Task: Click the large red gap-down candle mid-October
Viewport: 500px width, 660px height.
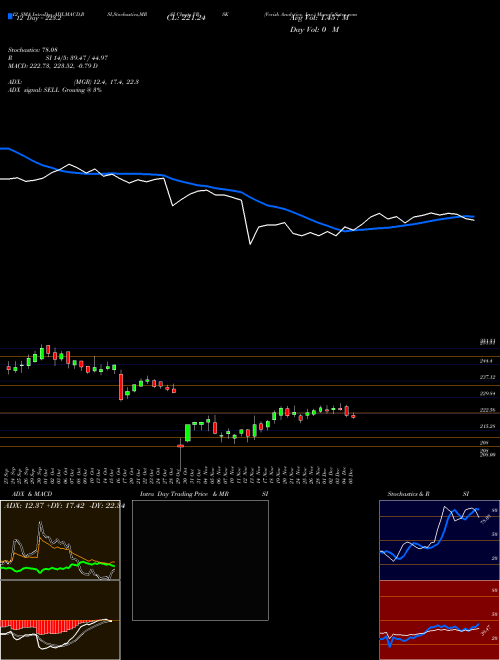Action: click(121, 386)
